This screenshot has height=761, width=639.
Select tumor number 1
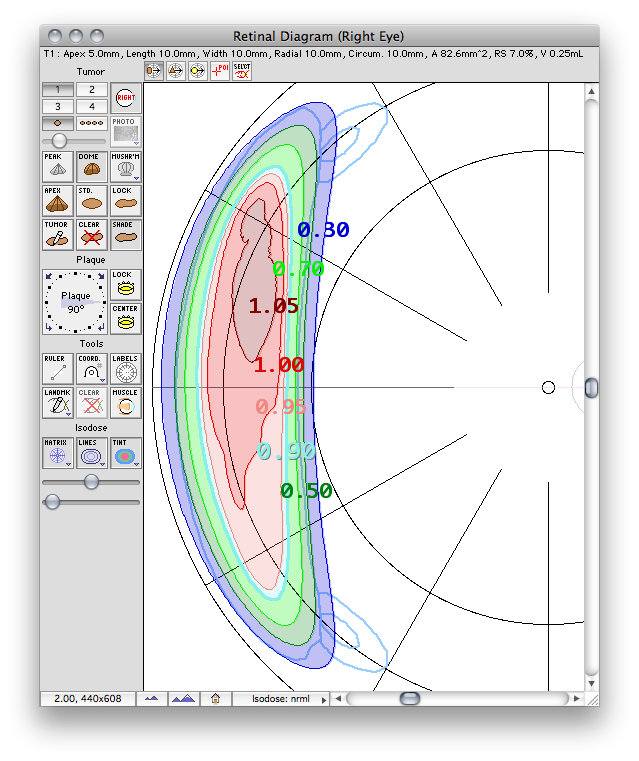(x=58, y=90)
